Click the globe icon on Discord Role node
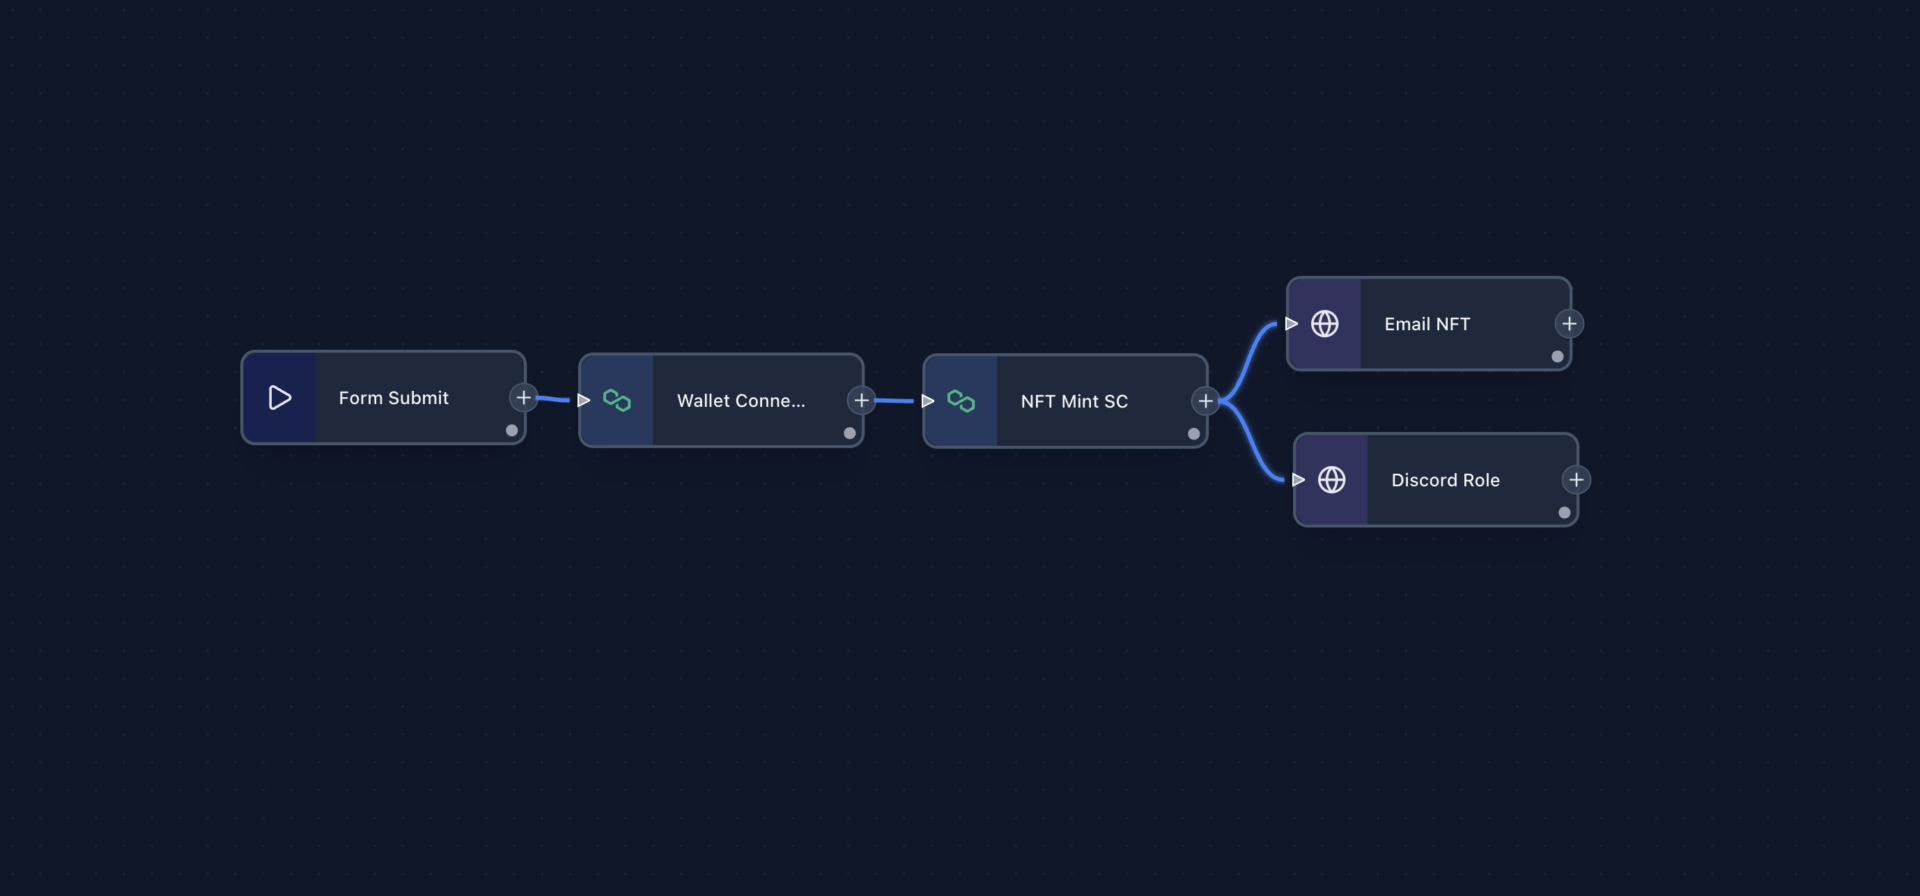The width and height of the screenshot is (1920, 896). coord(1332,480)
